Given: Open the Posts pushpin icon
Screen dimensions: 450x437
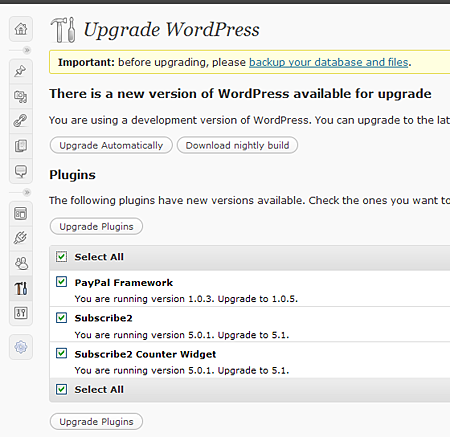Looking at the screenshot, I should [21, 71].
